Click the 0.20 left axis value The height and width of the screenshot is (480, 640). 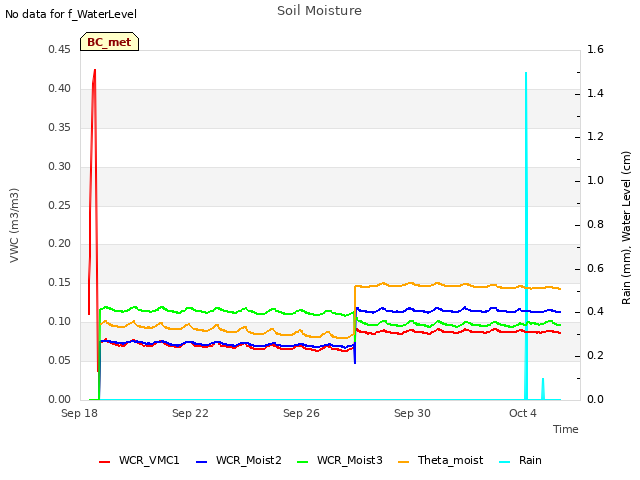point(59,244)
